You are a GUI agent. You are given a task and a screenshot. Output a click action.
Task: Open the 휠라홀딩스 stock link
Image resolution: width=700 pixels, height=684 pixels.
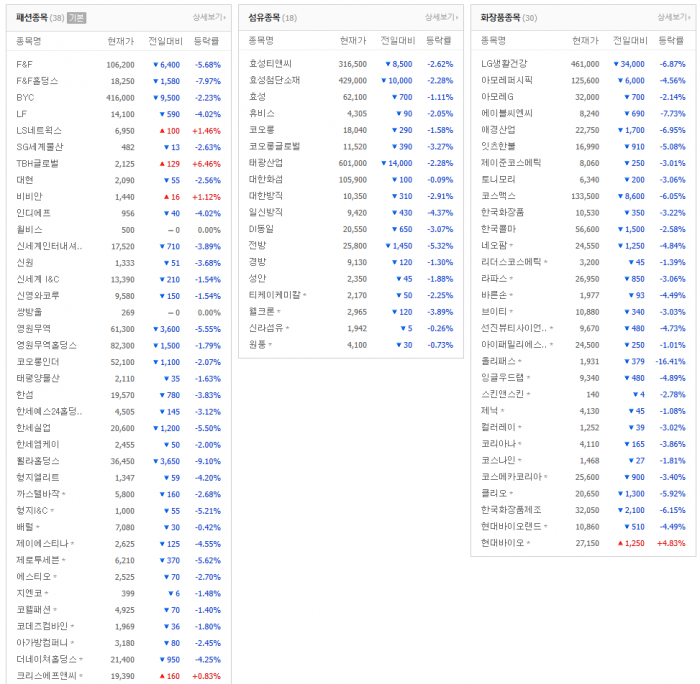click(x=38, y=461)
